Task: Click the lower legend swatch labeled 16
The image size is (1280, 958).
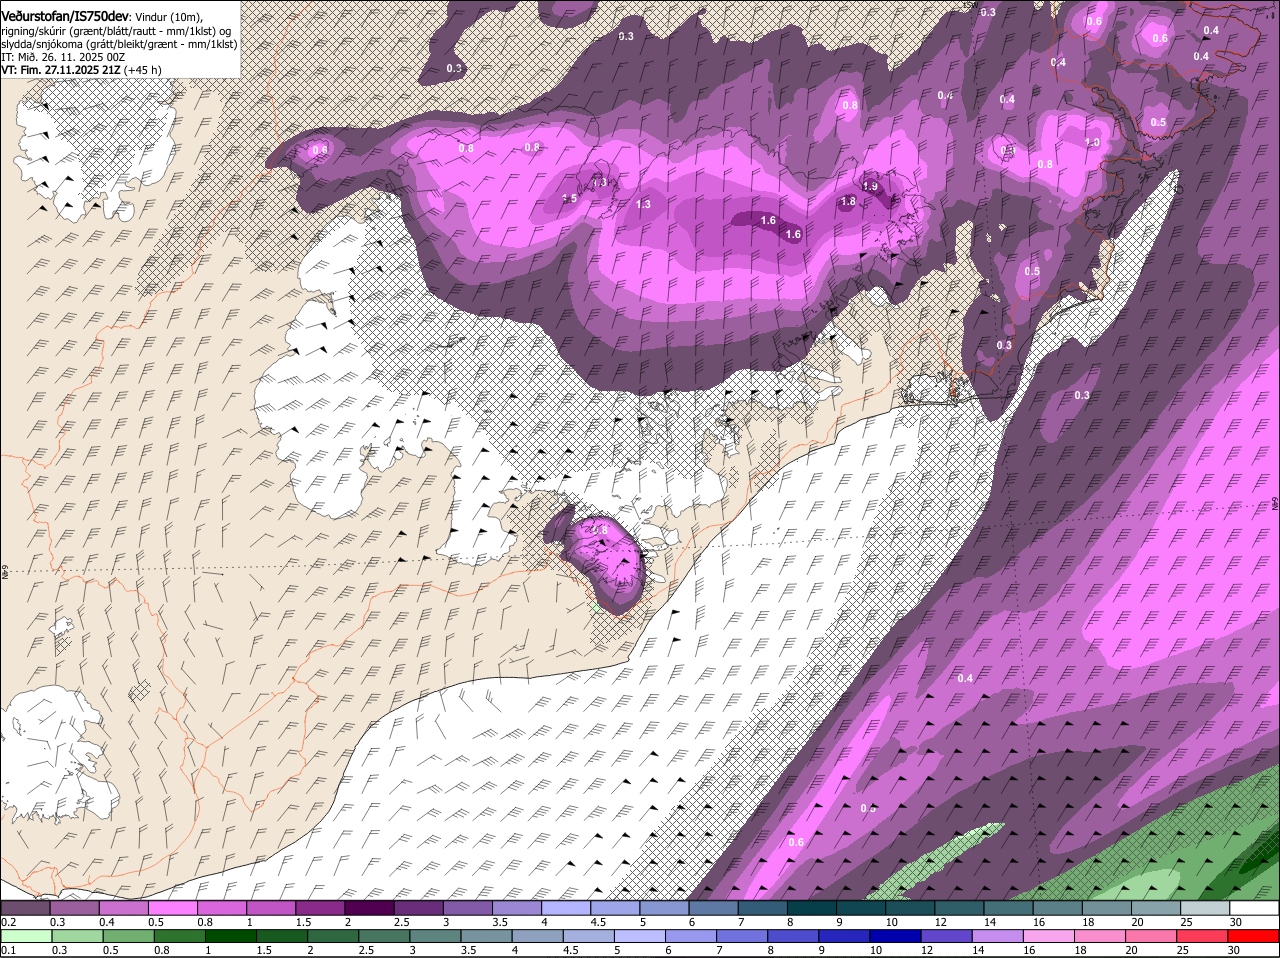Action: pyautogui.click(x=1049, y=936)
